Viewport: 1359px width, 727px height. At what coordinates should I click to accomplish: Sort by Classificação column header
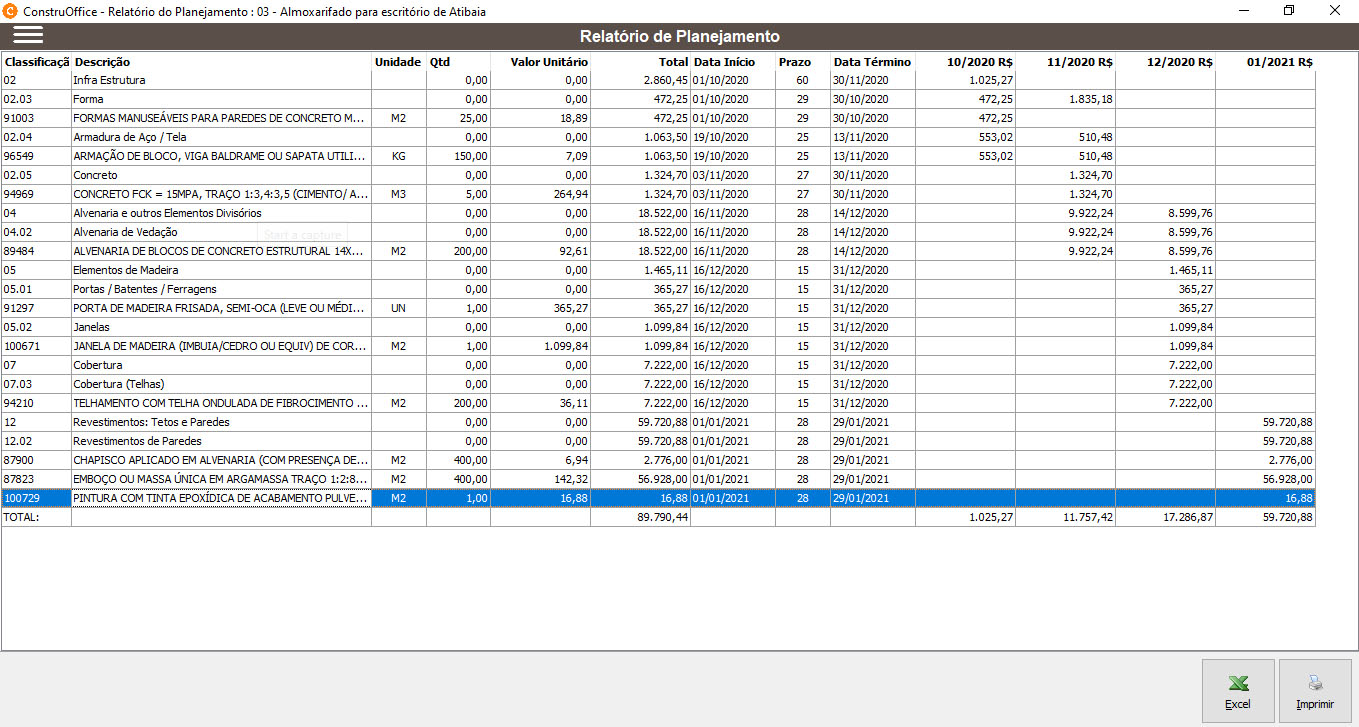coord(36,62)
